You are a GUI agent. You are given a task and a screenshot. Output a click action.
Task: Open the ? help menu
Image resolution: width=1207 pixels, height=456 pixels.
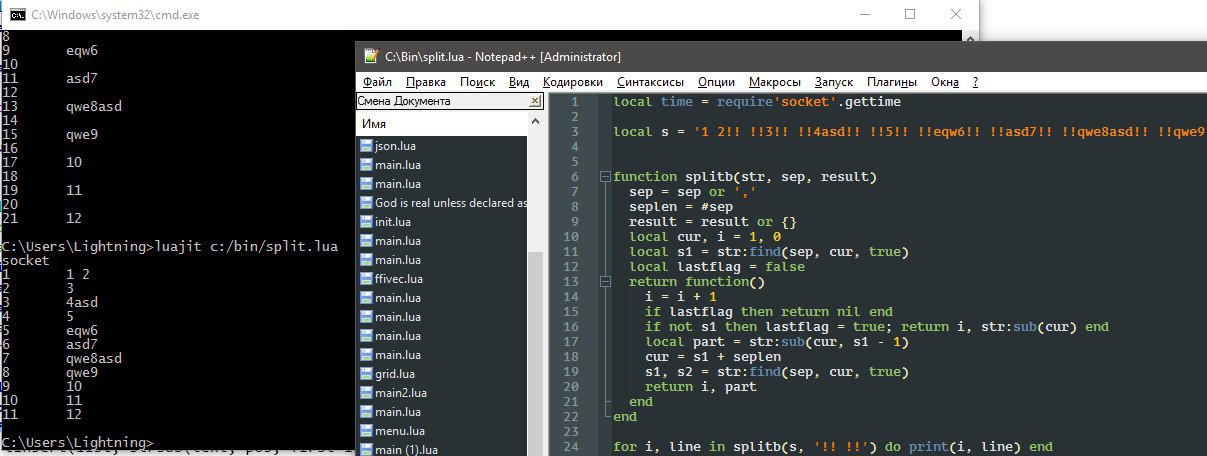(x=975, y=82)
